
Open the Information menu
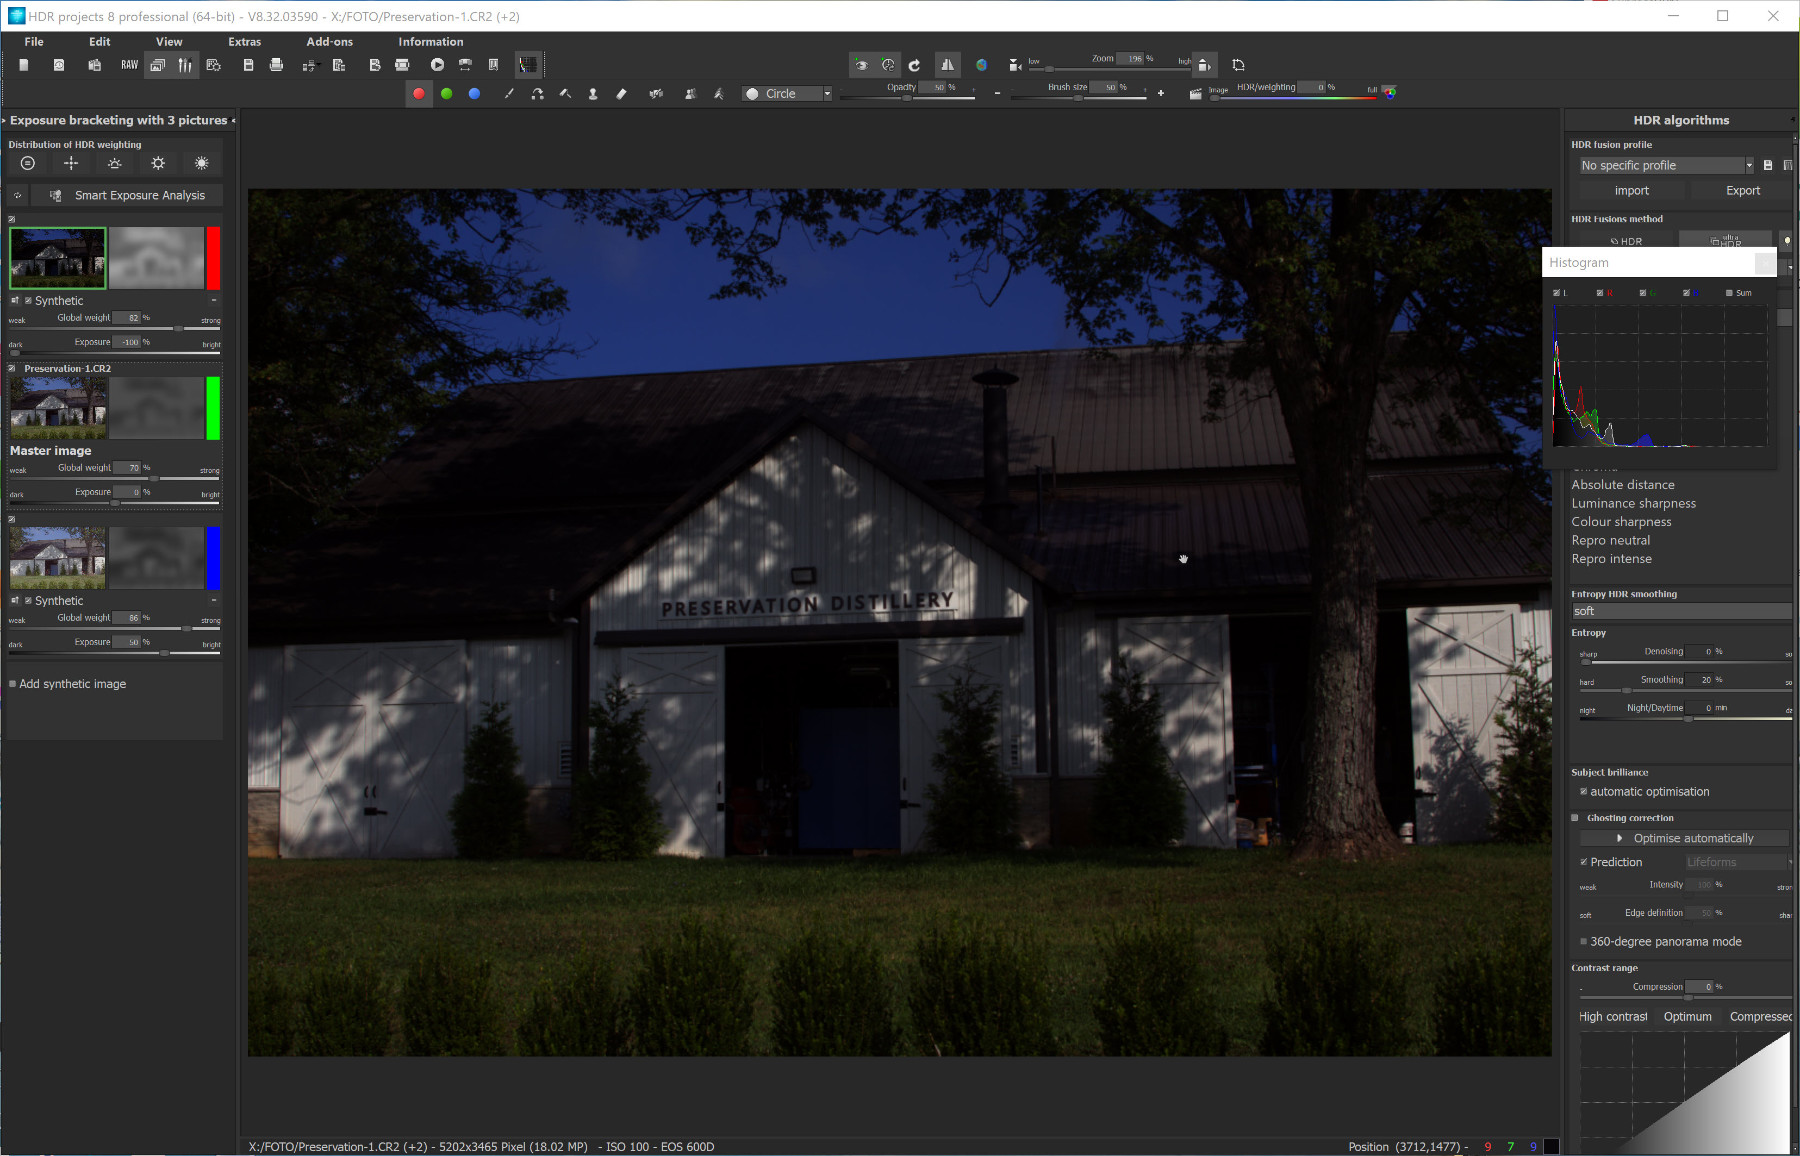point(431,42)
